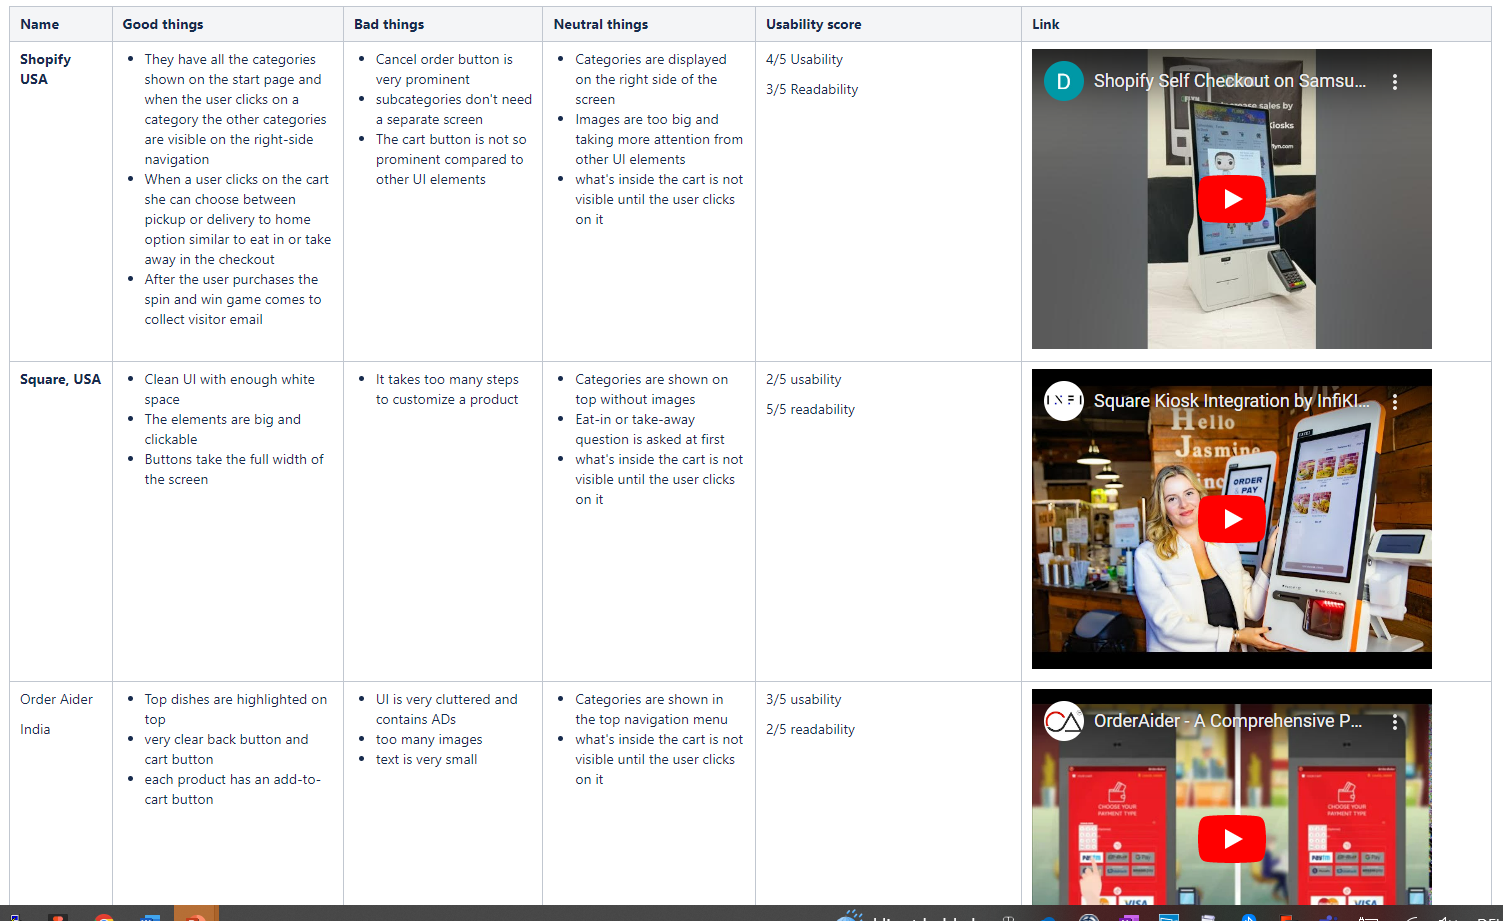Click 'Buttons take the full width' bullet
The width and height of the screenshot is (1503, 921).
point(234,469)
